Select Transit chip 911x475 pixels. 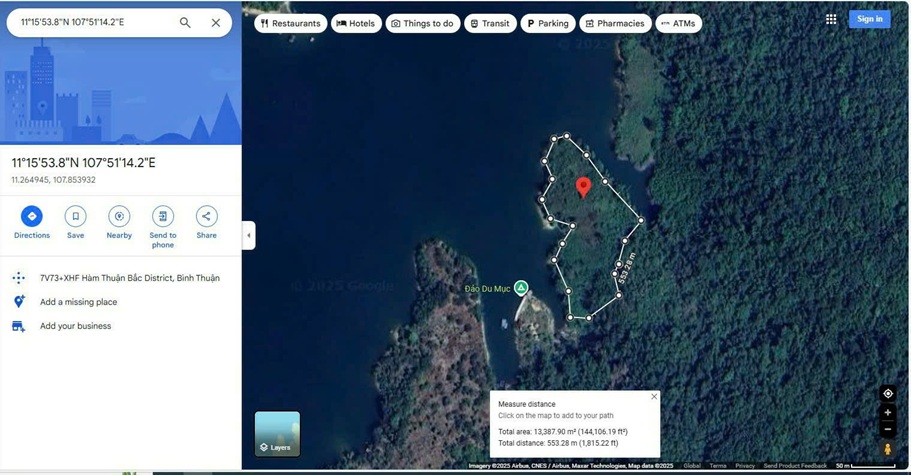pyautogui.click(x=490, y=23)
